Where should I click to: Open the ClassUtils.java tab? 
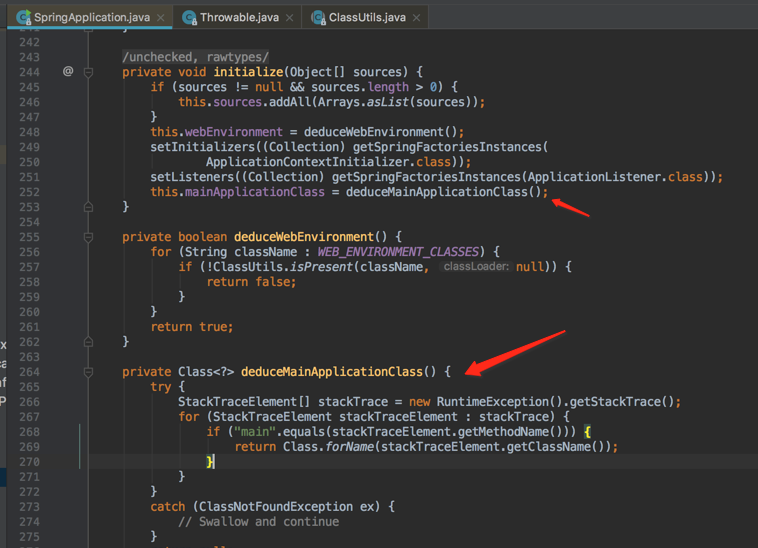point(367,17)
